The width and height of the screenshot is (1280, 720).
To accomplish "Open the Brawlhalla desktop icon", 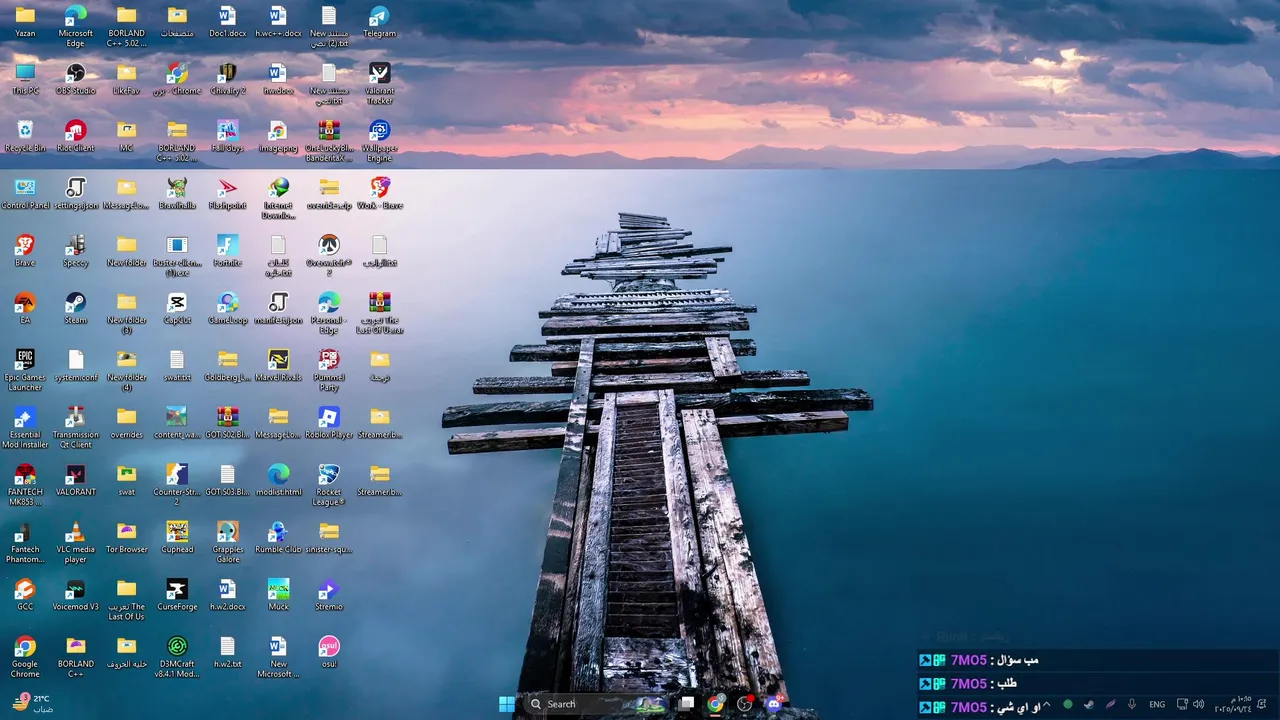I will click(x=177, y=193).
